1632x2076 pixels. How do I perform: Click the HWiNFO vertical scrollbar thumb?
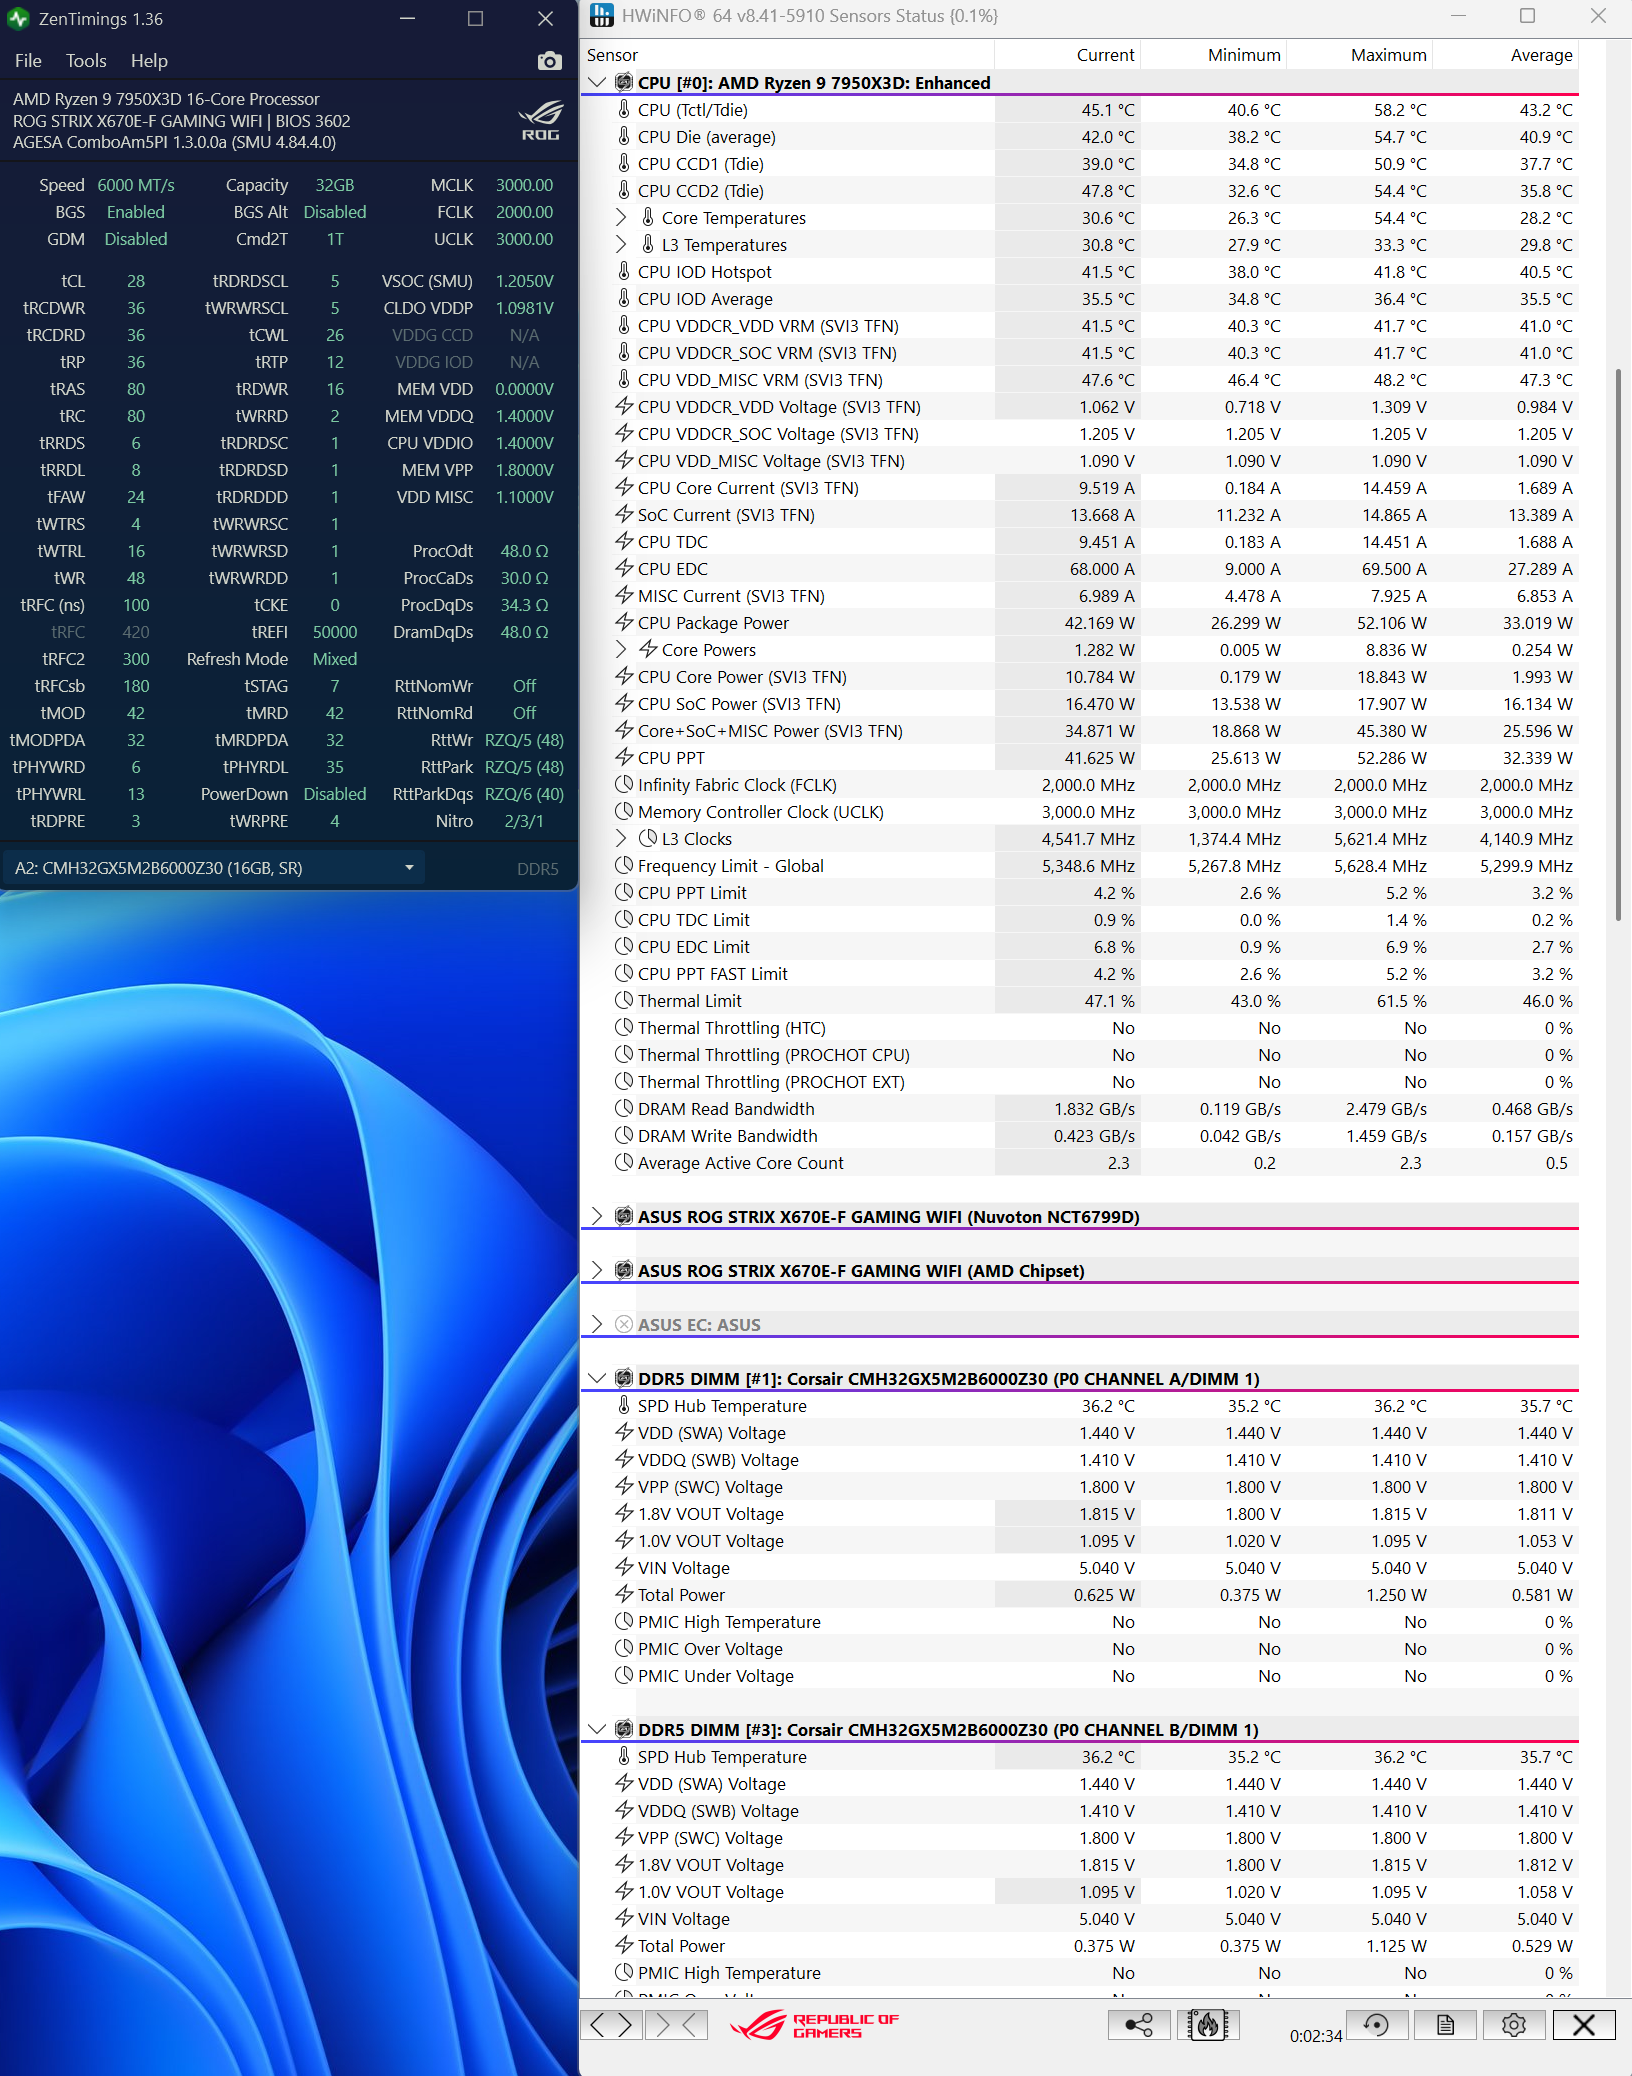[1619, 645]
